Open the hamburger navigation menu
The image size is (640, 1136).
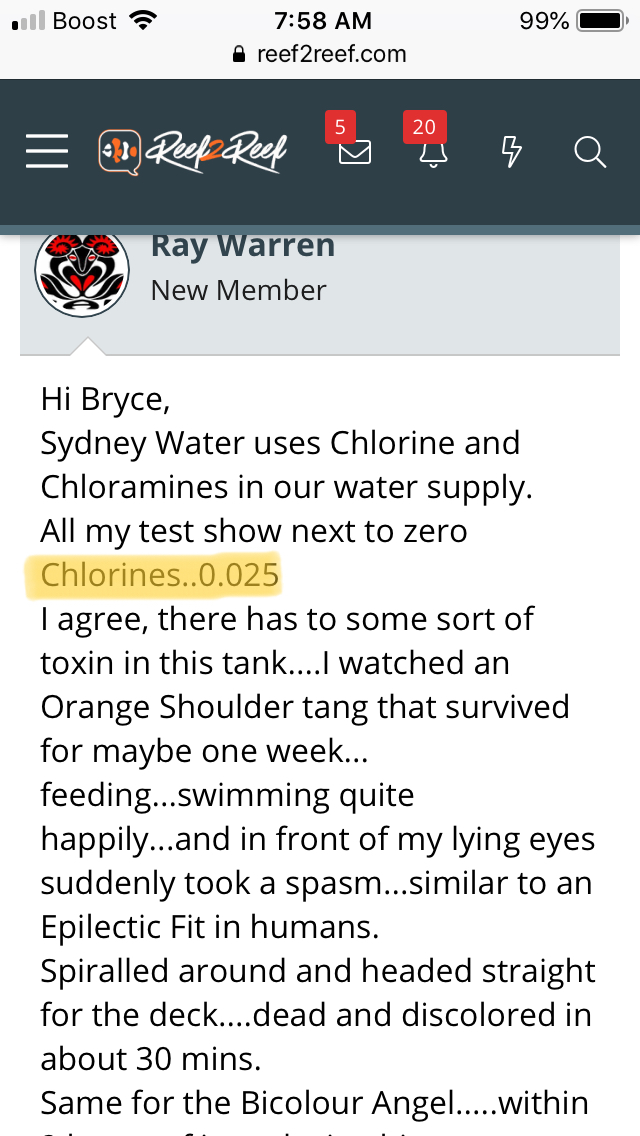point(47,152)
